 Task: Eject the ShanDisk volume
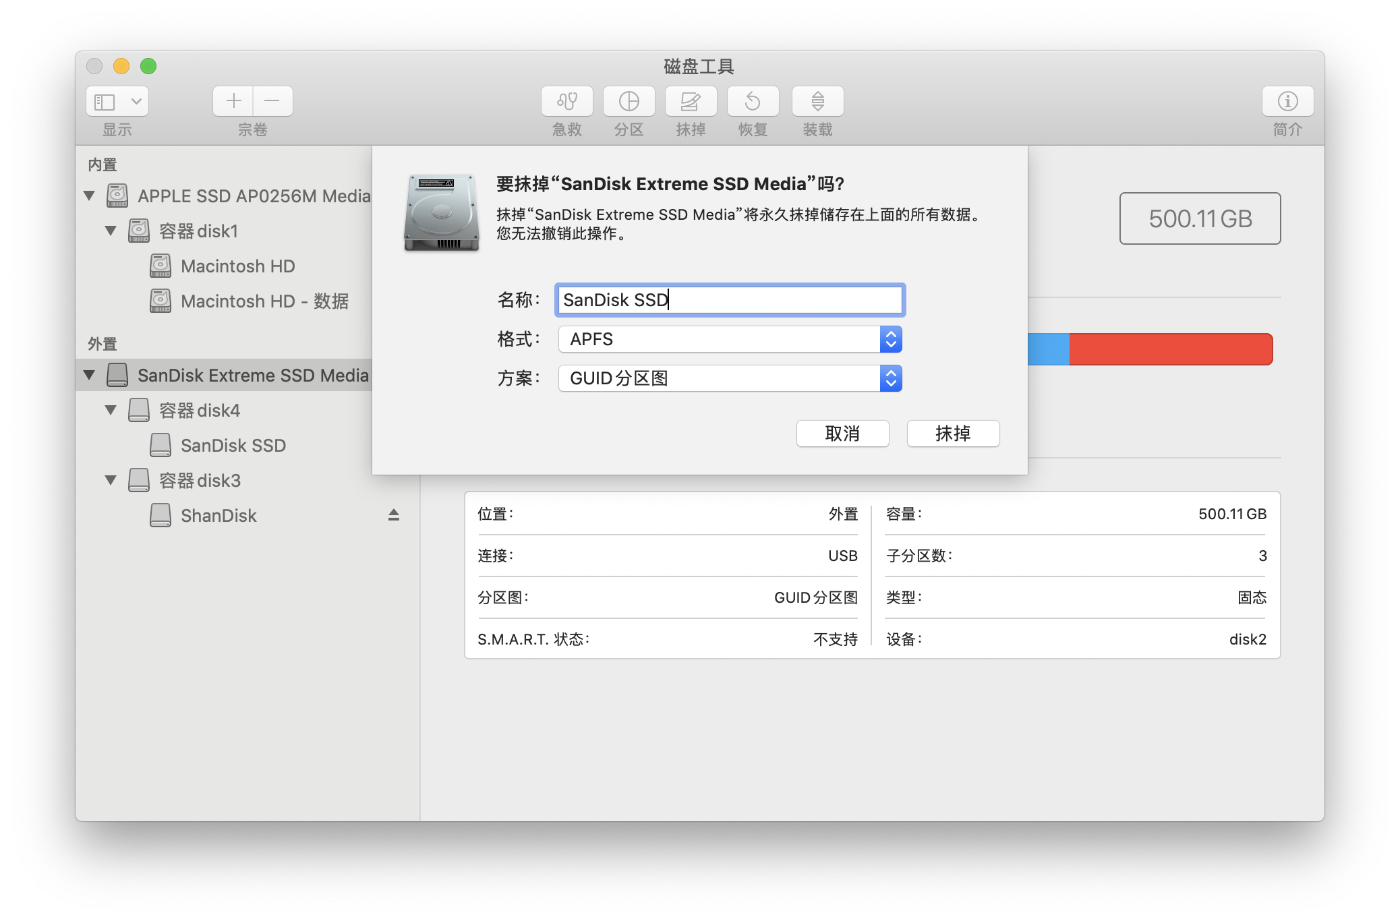394,515
